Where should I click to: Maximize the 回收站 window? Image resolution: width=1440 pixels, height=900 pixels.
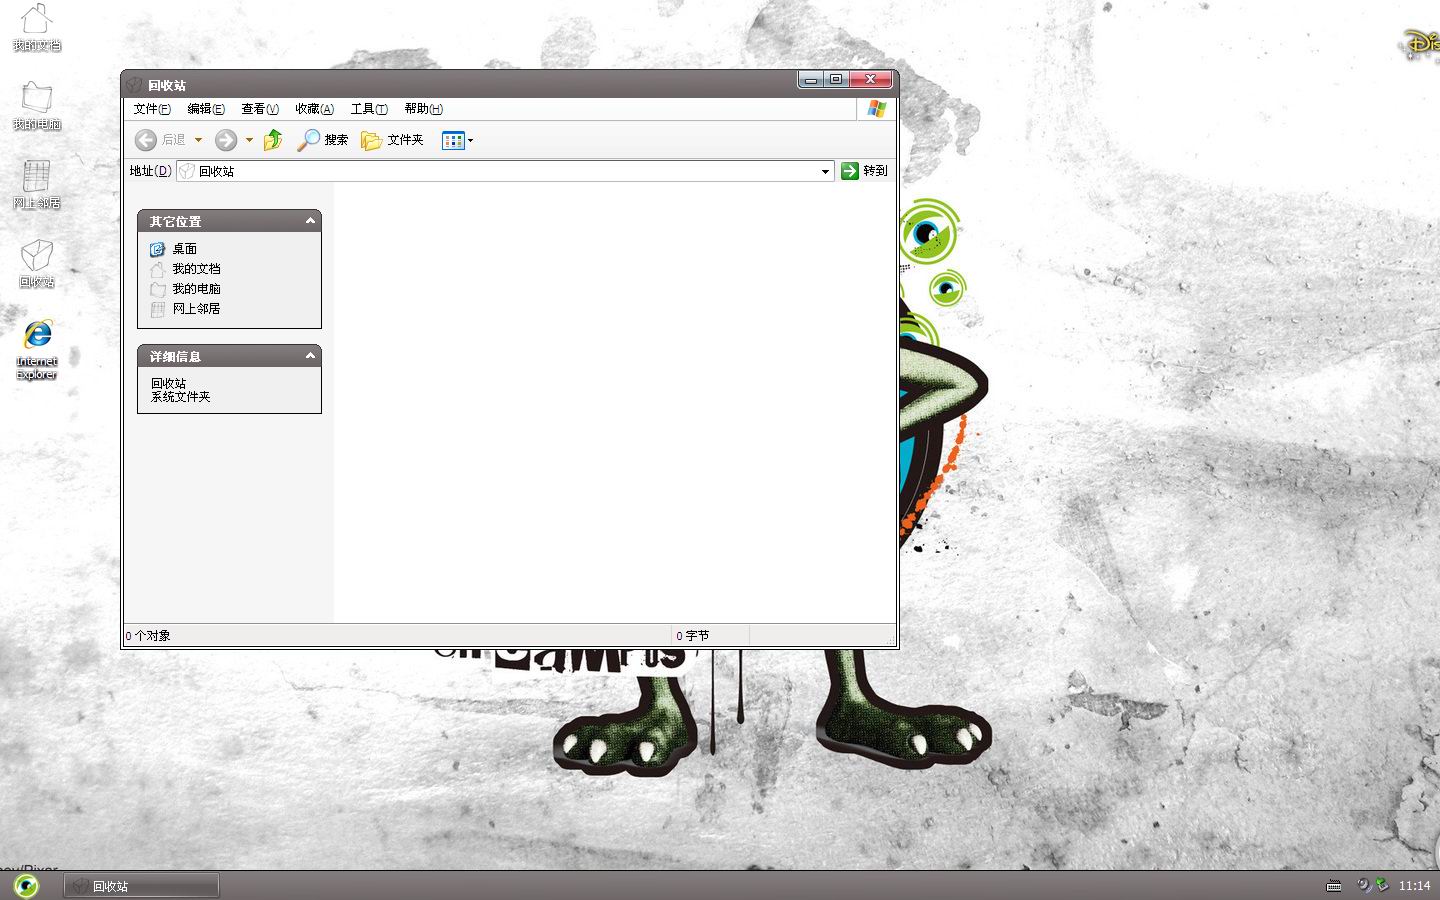point(836,79)
